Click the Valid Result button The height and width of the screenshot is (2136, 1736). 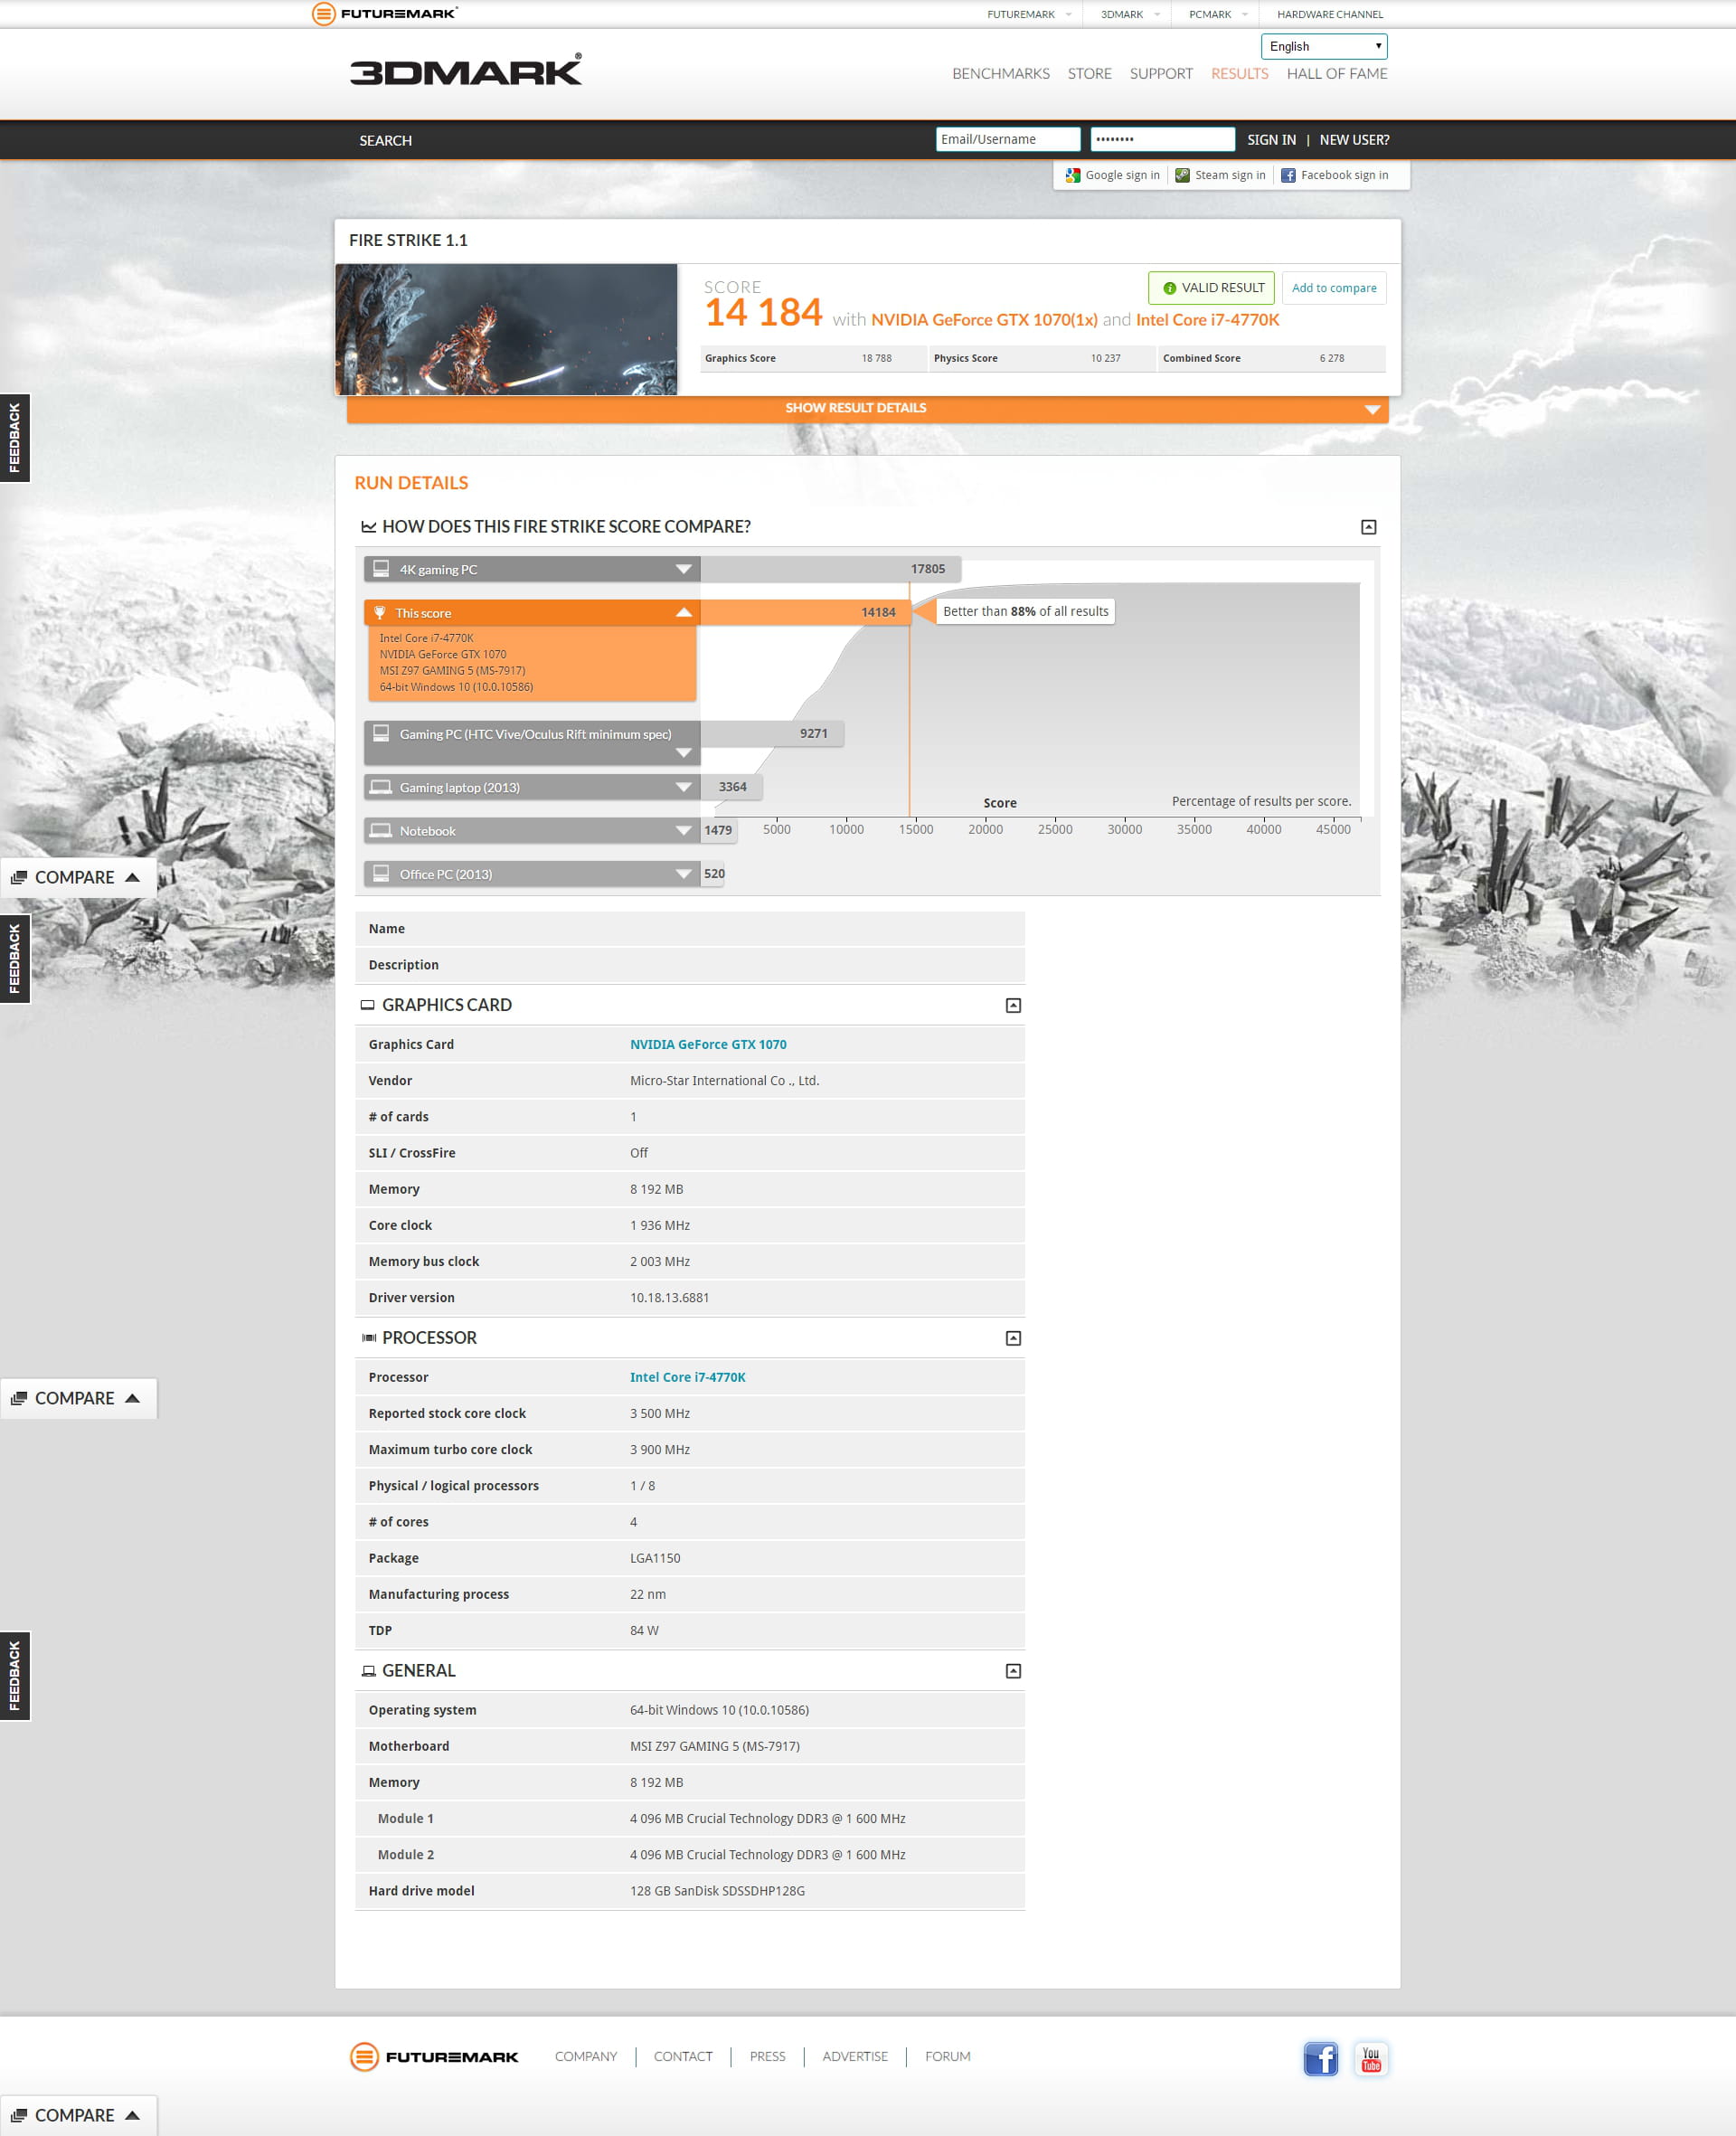coord(1211,288)
